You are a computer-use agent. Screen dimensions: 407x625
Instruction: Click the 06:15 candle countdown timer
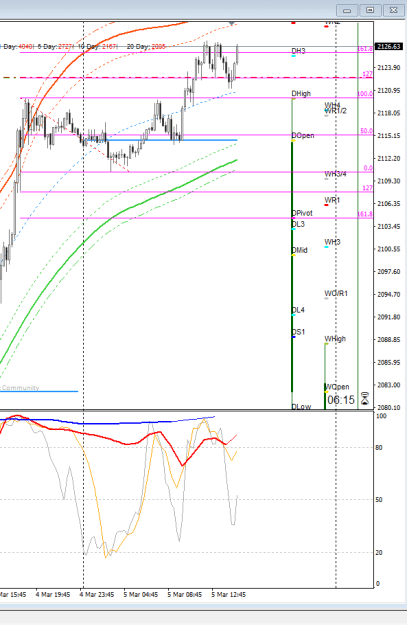click(x=341, y=400)
